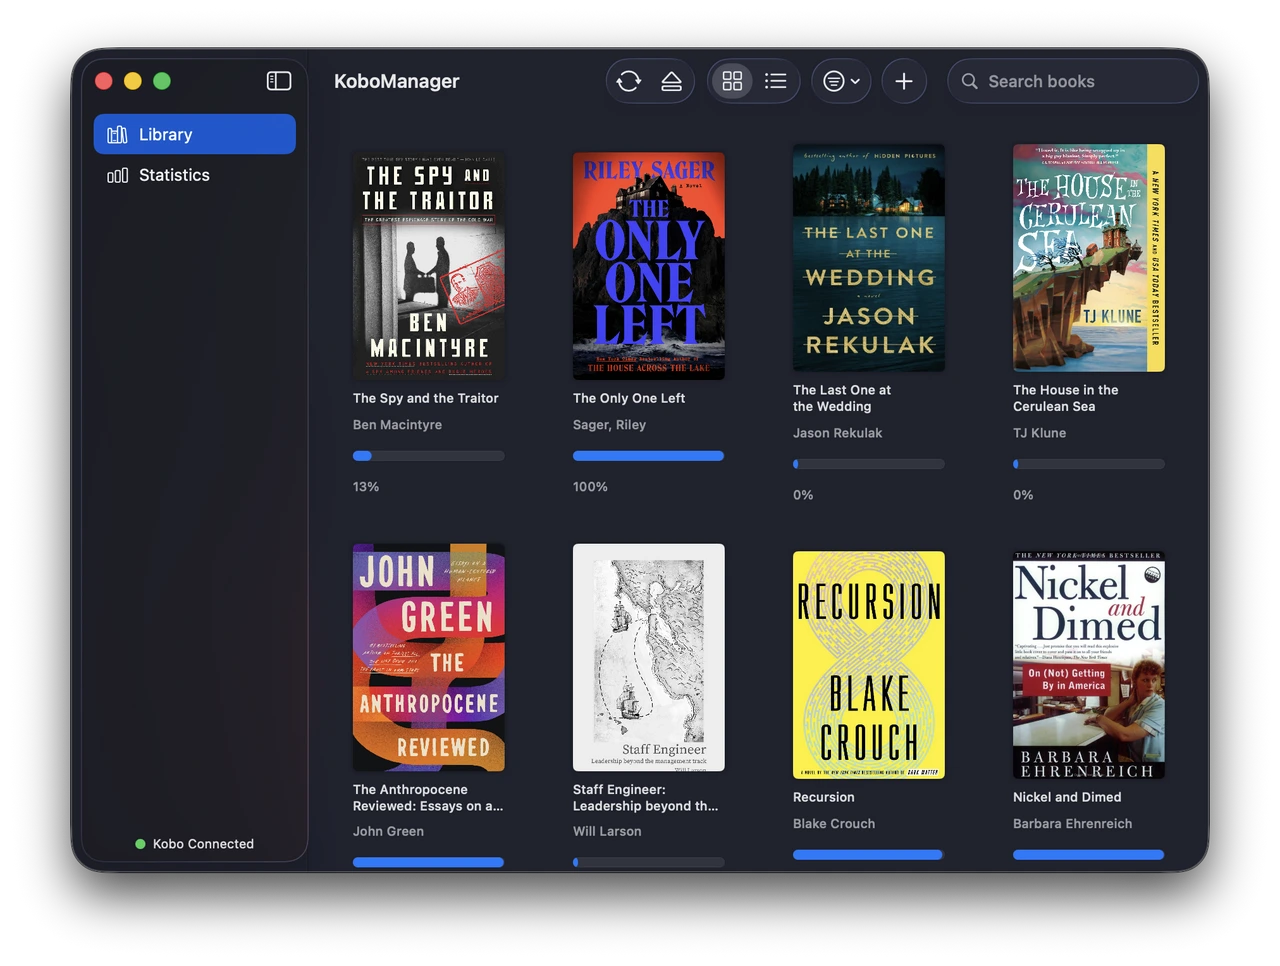Click author name 'Sager, Riley'
The height and width of the screenshot is (966, 1280).
point(609,425)
